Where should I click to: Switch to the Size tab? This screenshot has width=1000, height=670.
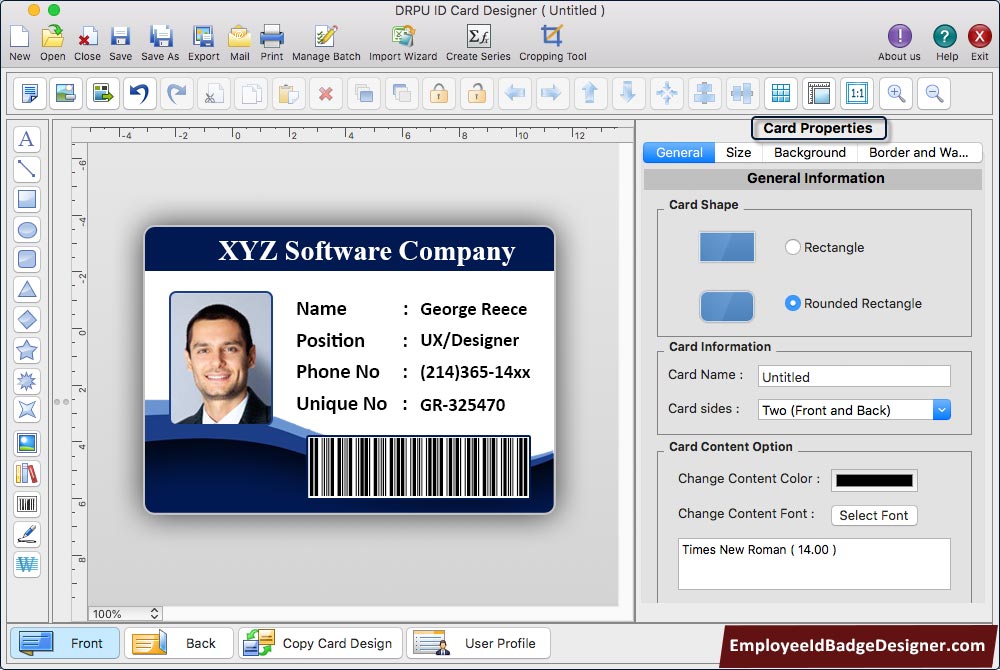[x=739, y=152]
